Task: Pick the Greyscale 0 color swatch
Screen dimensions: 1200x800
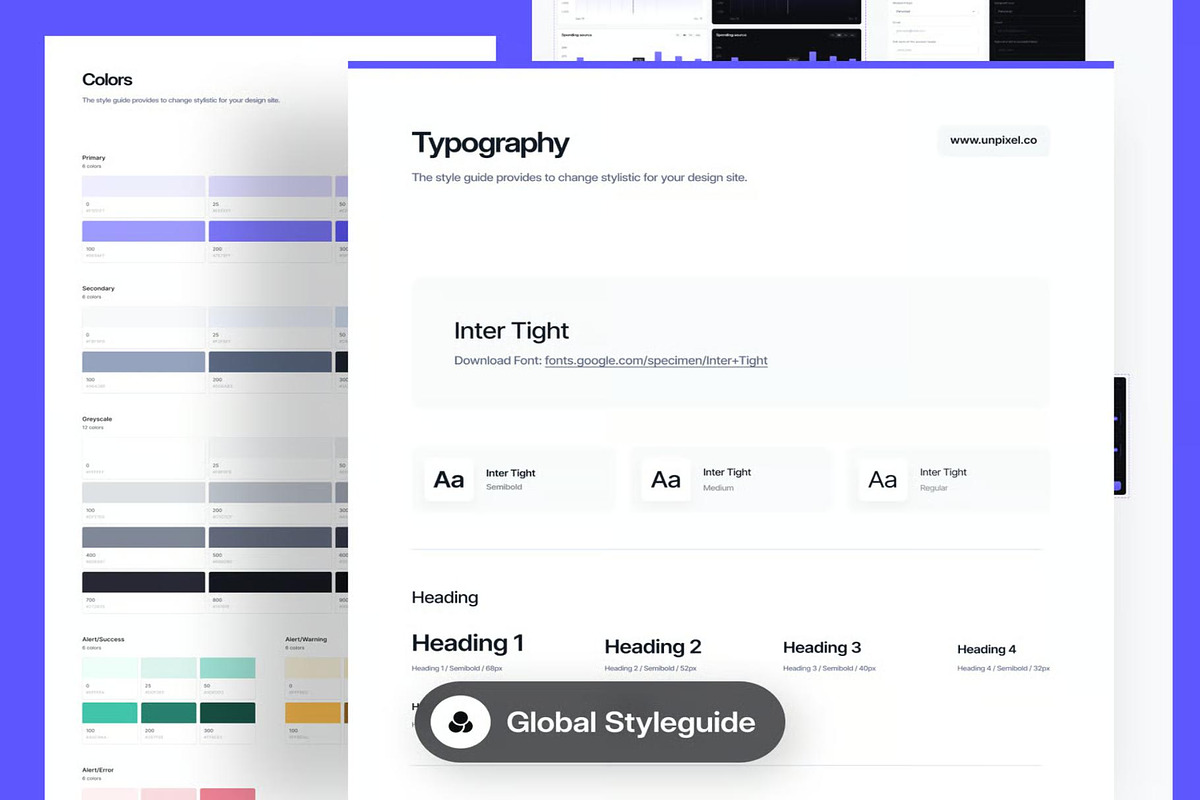Action: pos(144,448)
